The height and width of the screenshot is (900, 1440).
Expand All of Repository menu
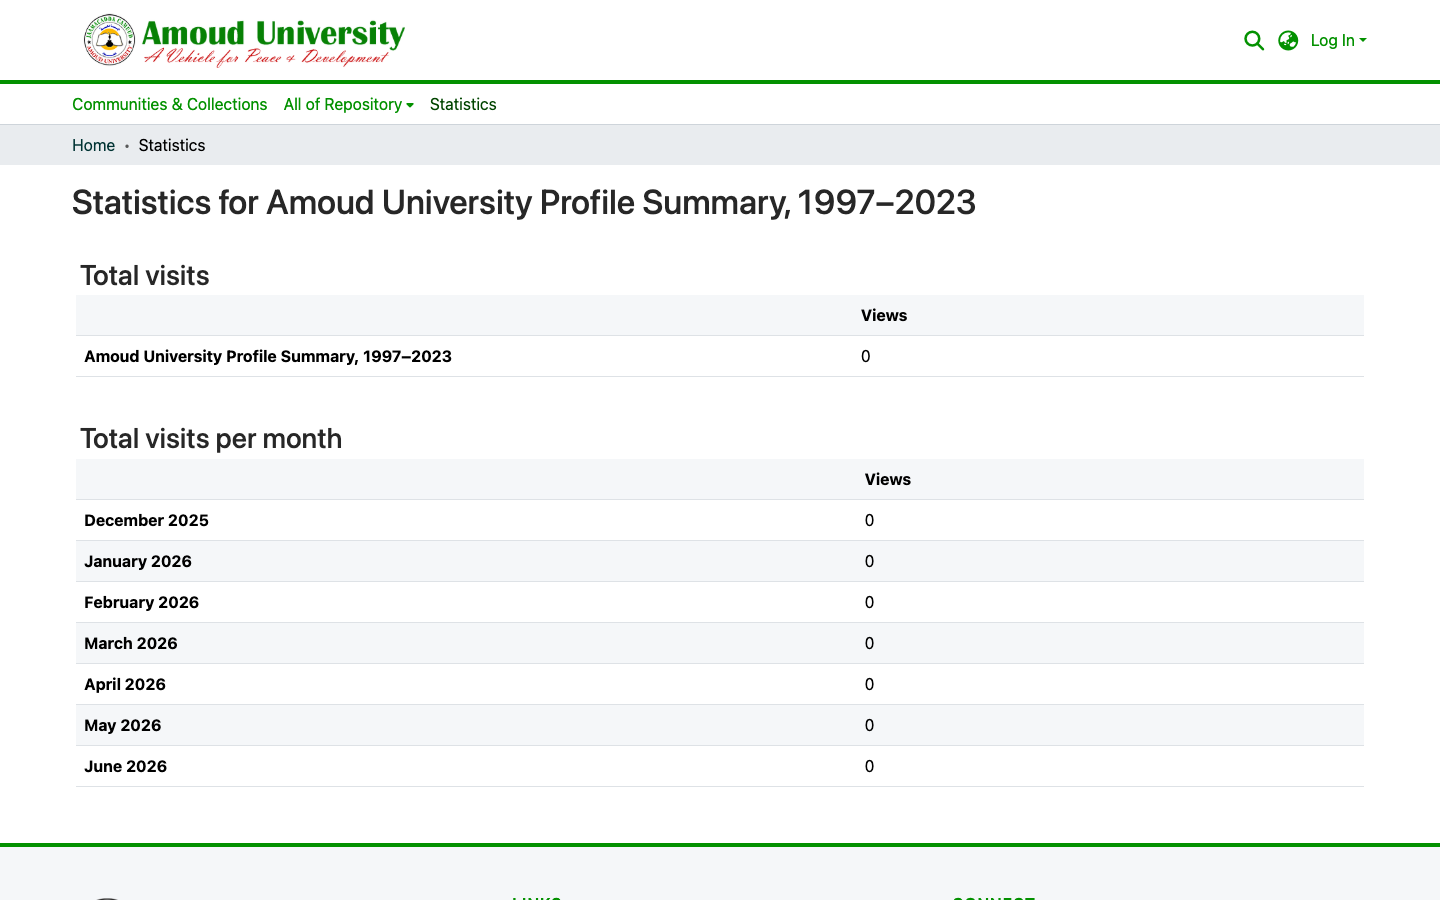[348, 104]
